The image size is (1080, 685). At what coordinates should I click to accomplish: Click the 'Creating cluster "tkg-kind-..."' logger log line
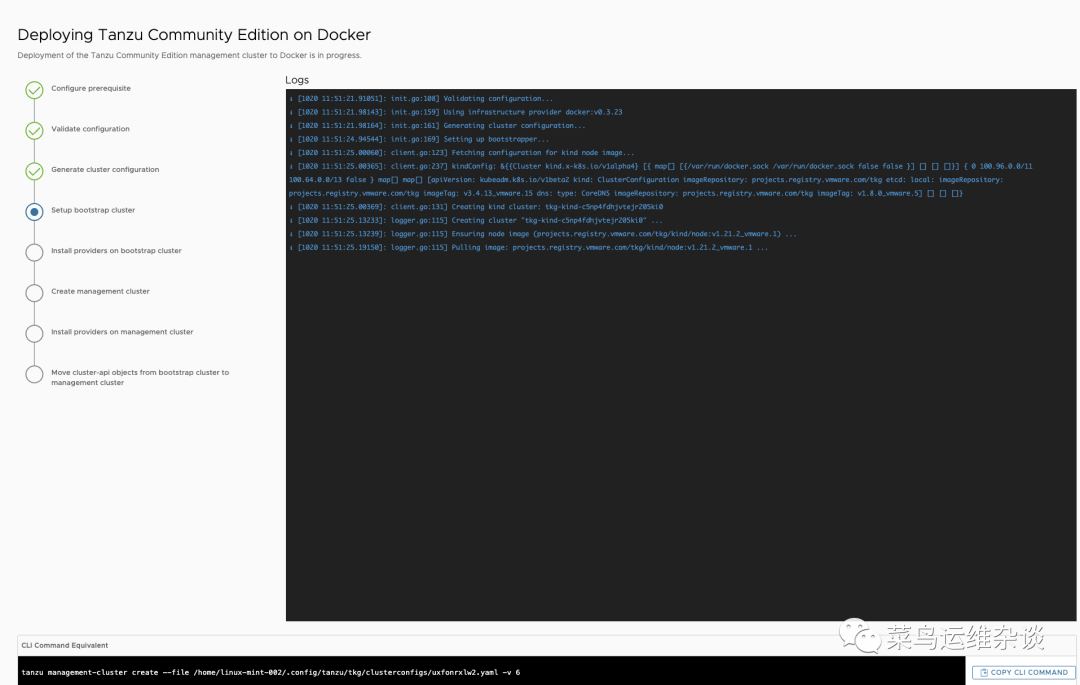click(x=476, y=220)
